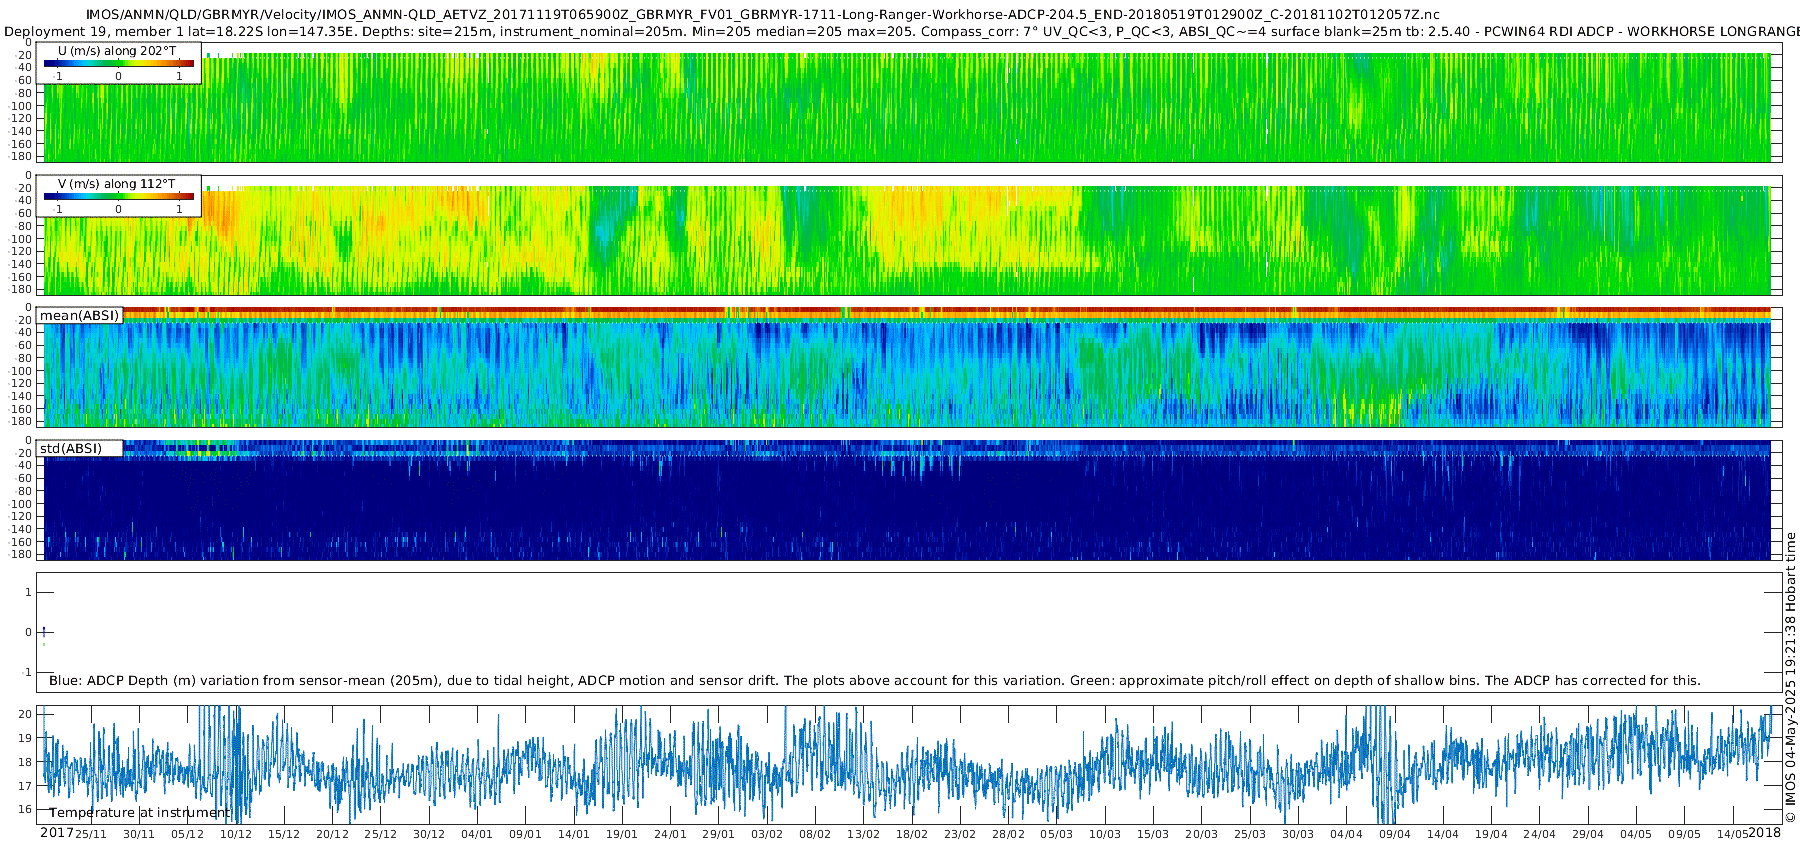Click the 24/04 date tick label
1800x850 pixels.
click(1539, 834)
